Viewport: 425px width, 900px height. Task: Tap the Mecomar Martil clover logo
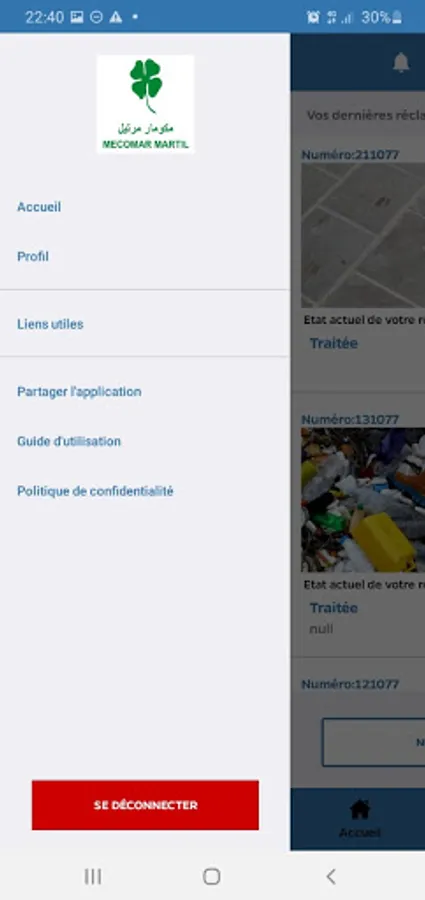[x=145, y=104]
